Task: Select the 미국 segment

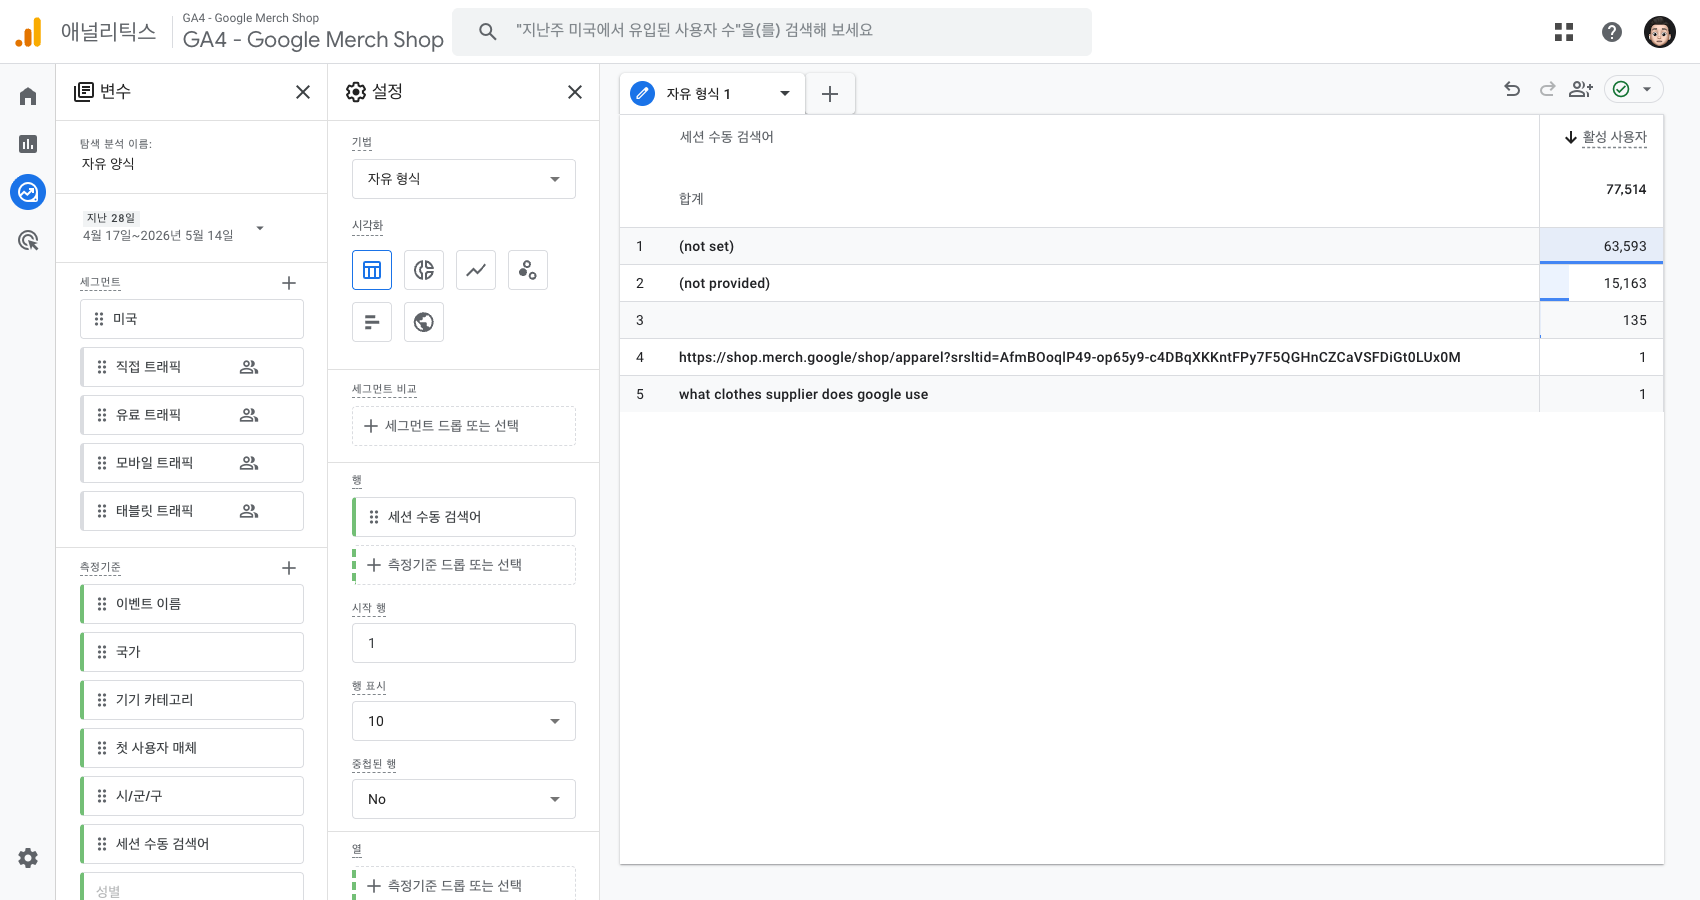Action: coord(192,319)
